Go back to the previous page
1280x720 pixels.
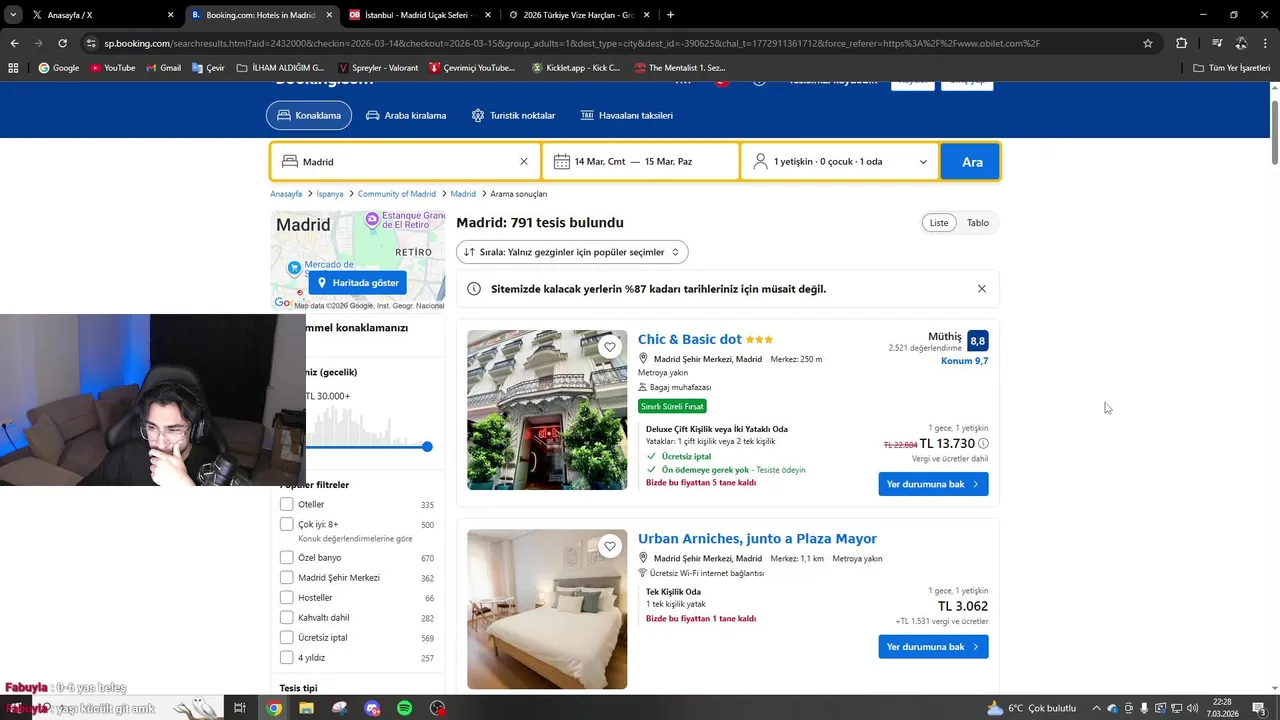14,43
